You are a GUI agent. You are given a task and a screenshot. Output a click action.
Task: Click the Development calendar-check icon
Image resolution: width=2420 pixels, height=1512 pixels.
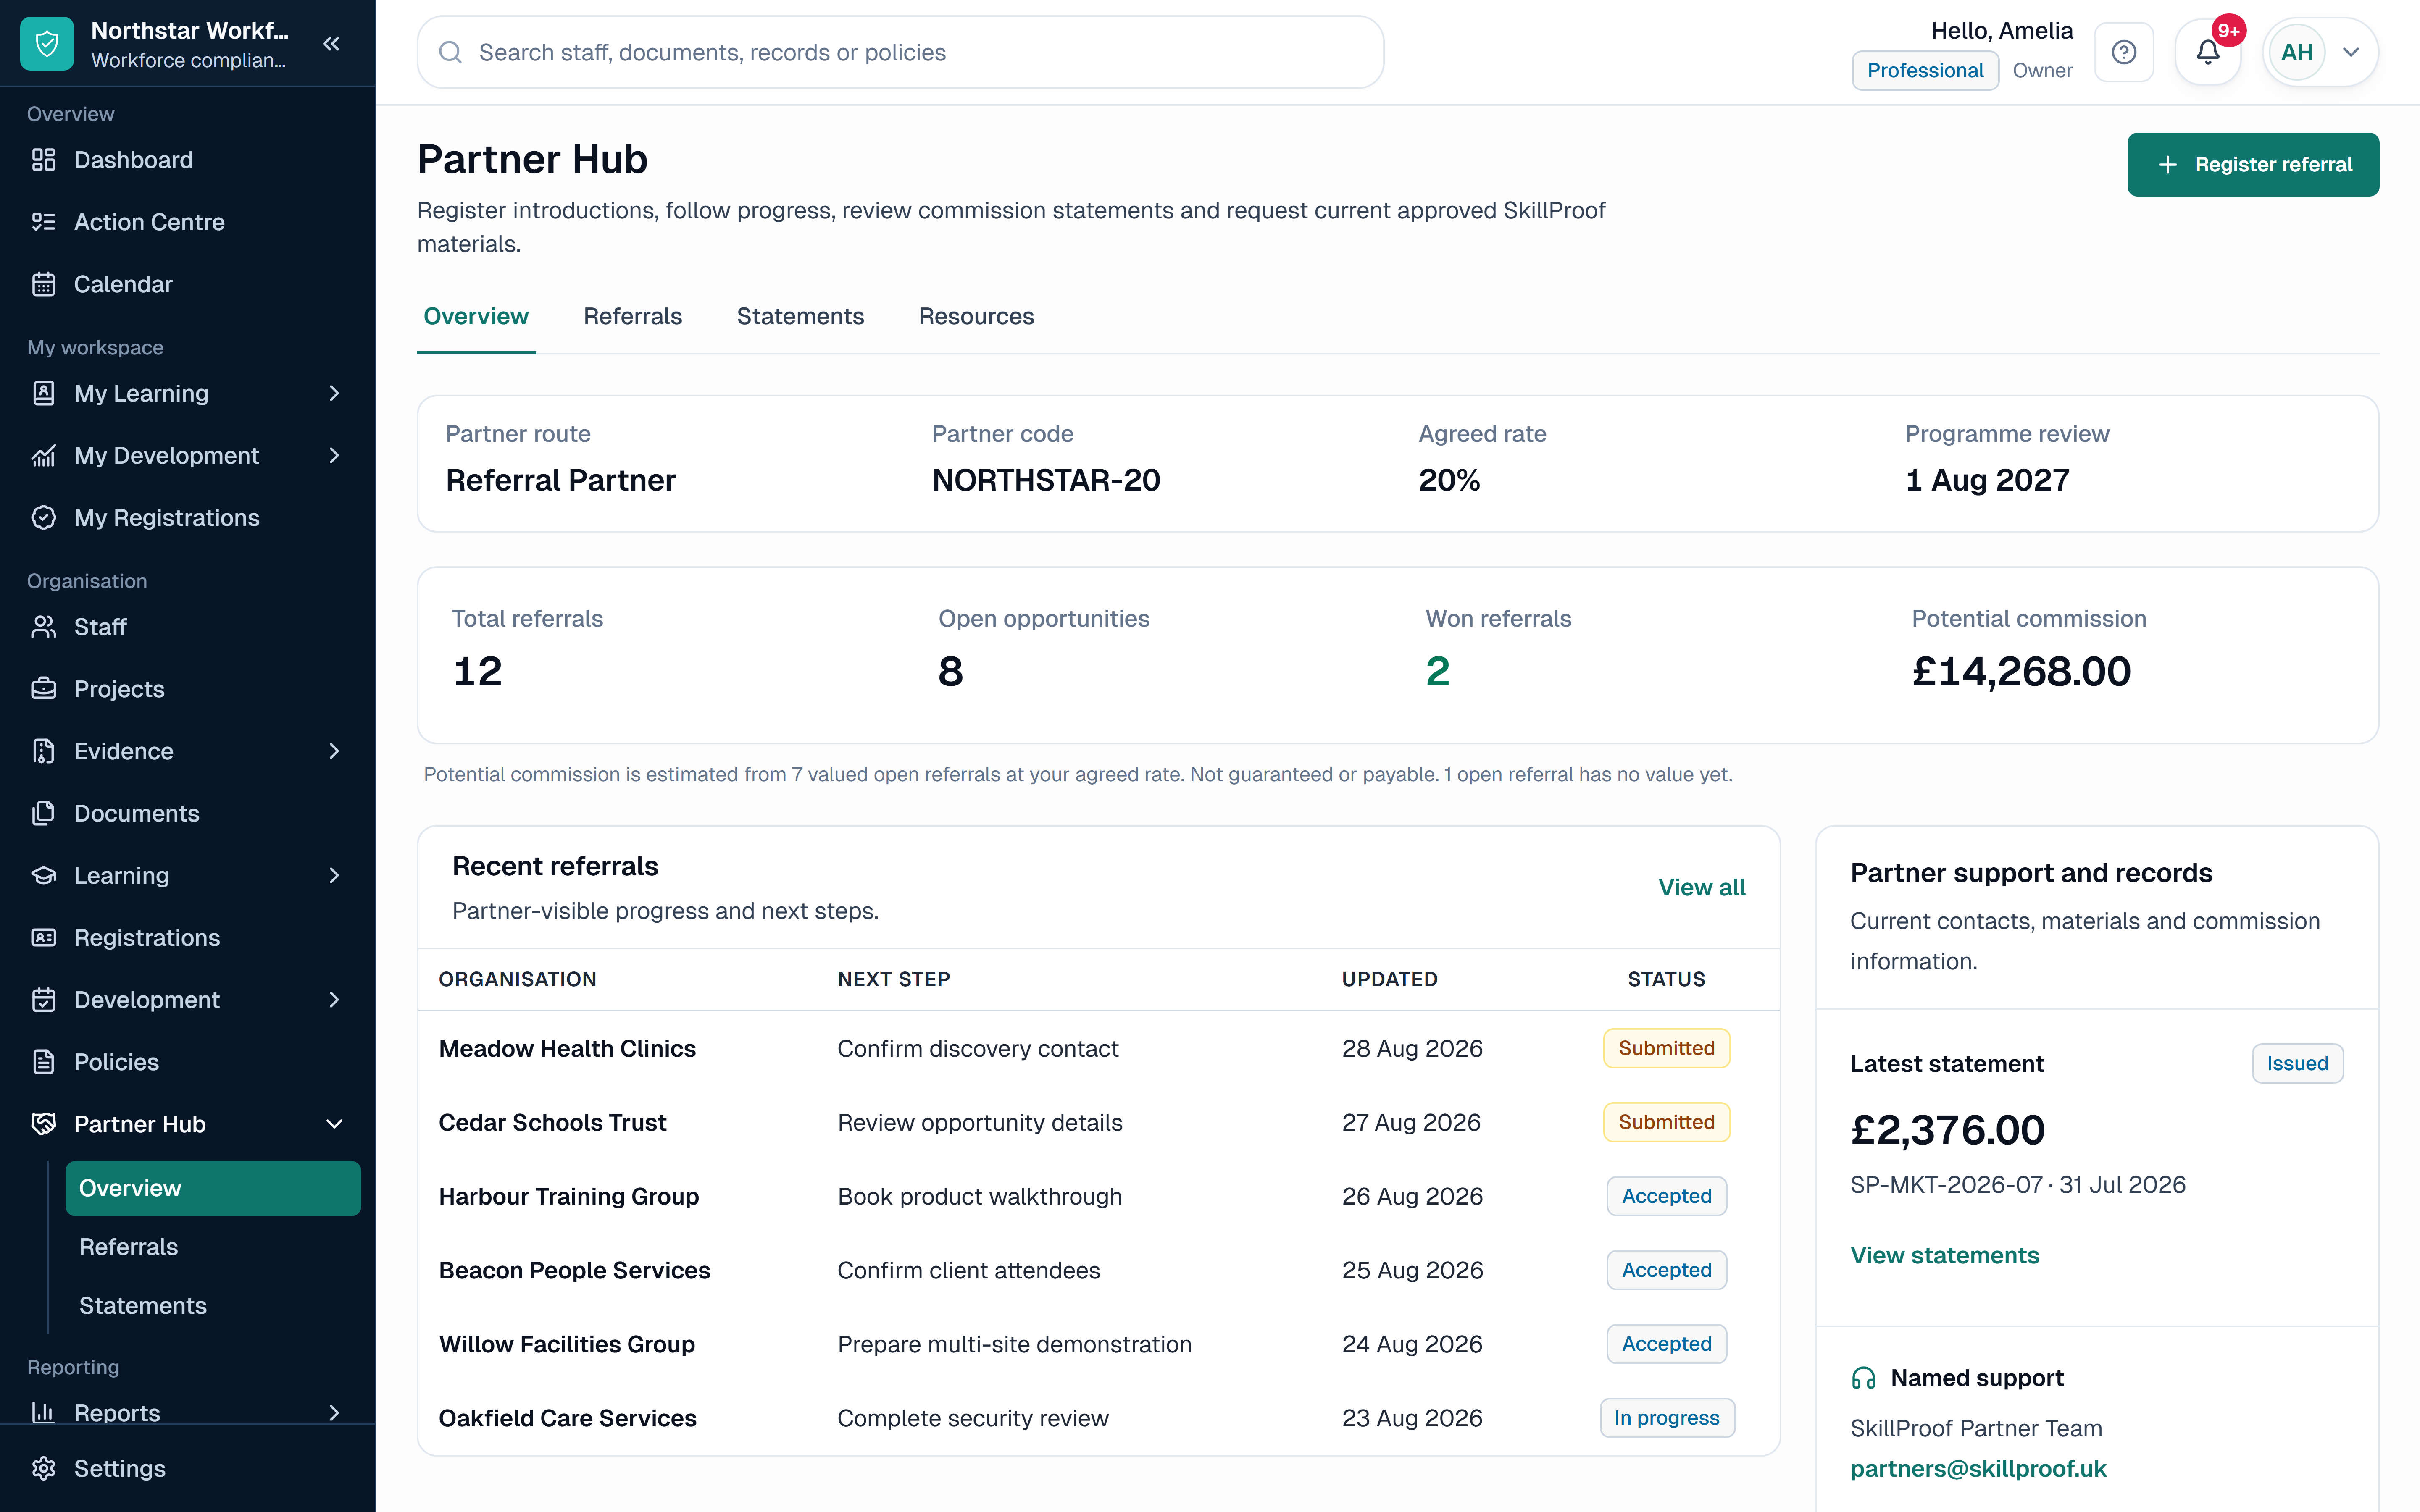tap(43, 1000)
